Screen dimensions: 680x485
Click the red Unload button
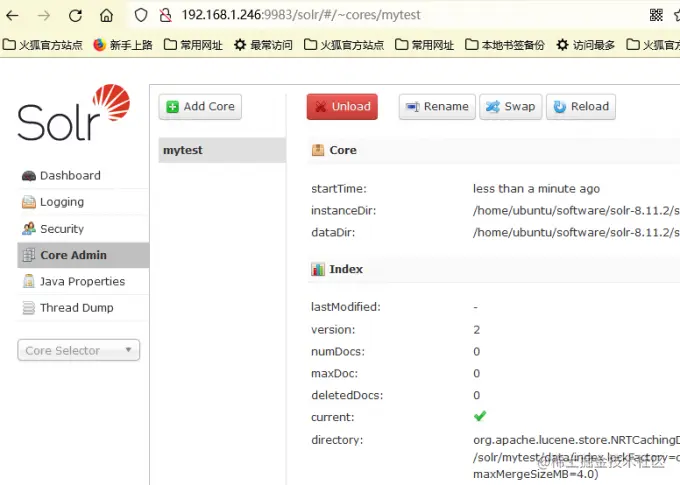(x=342, y=107)
